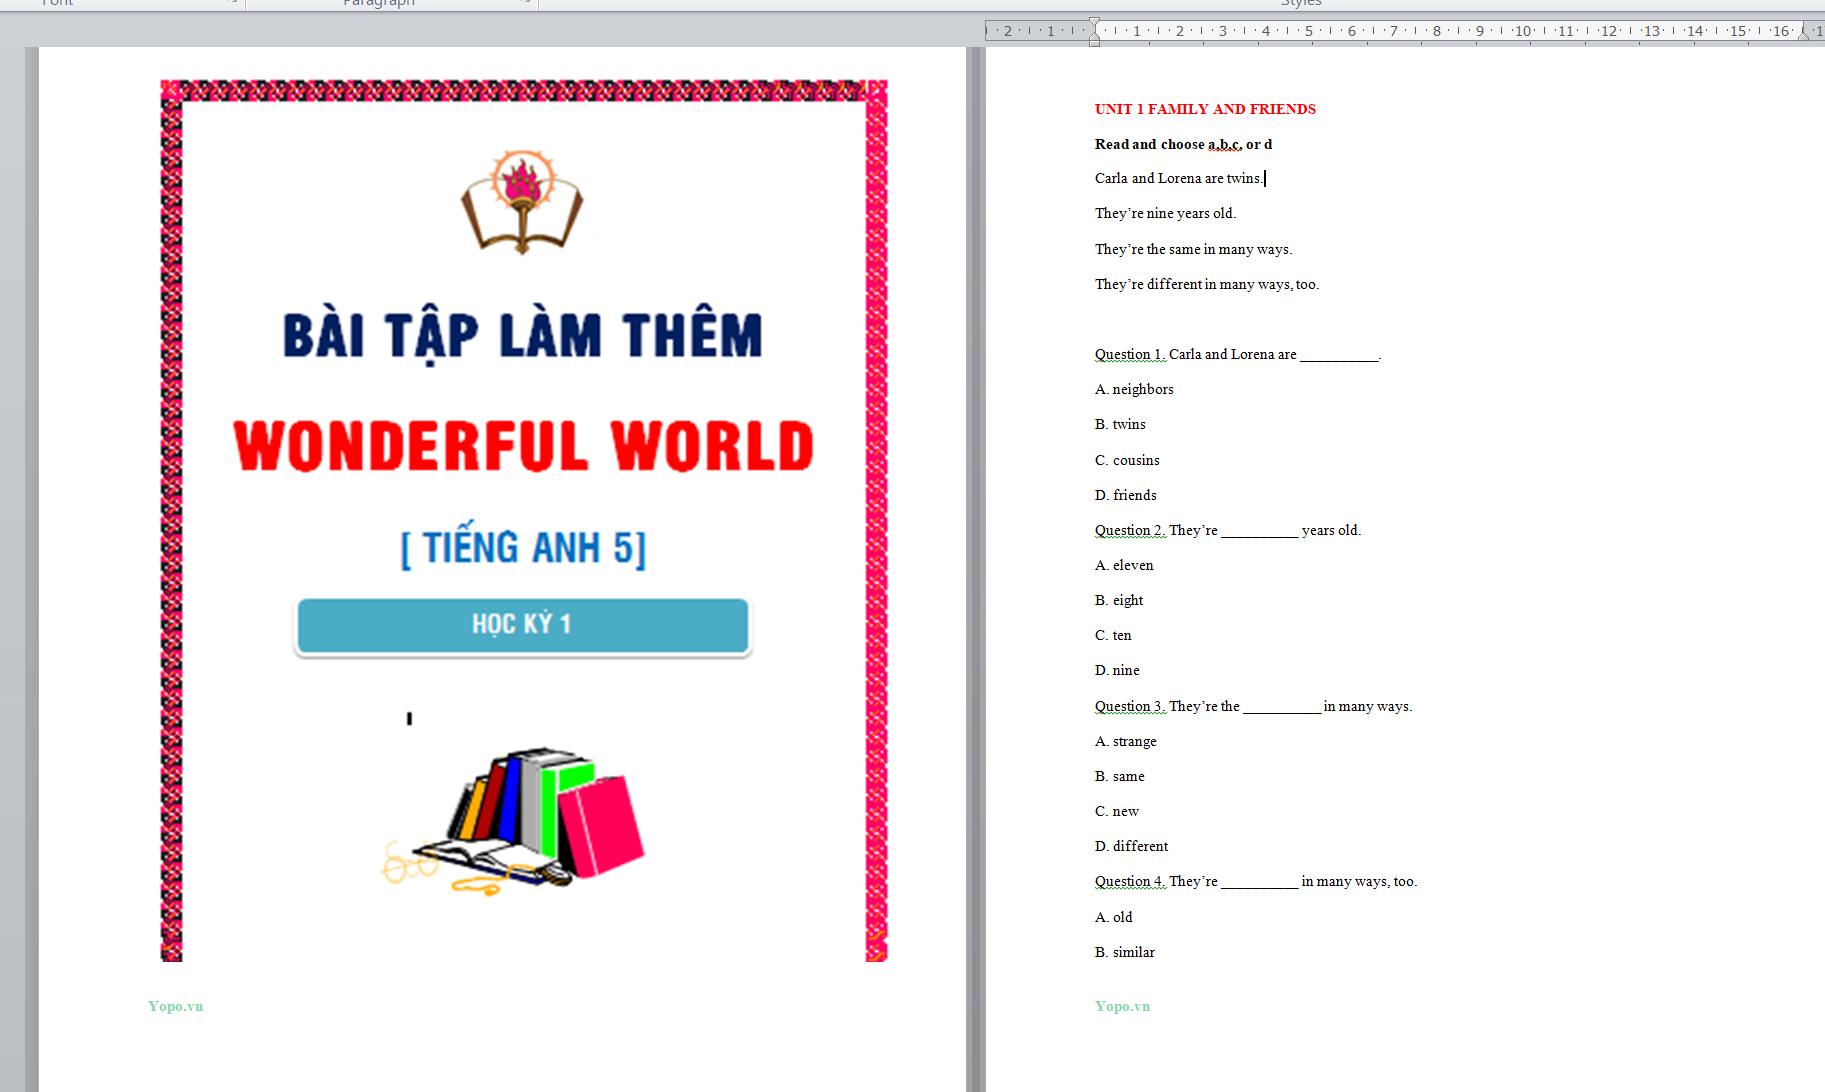Click answer 'B. similar'
1825x1092 pixels.
tap(1124, 952)
